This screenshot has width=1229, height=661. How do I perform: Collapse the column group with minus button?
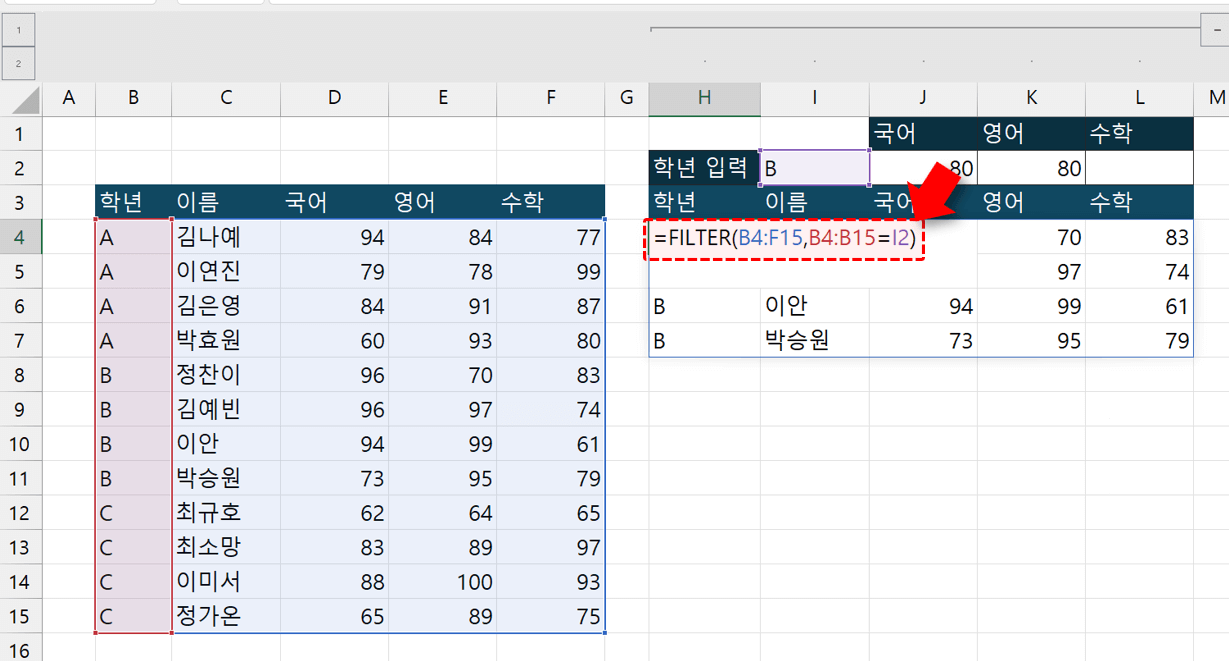point(1215,30)
